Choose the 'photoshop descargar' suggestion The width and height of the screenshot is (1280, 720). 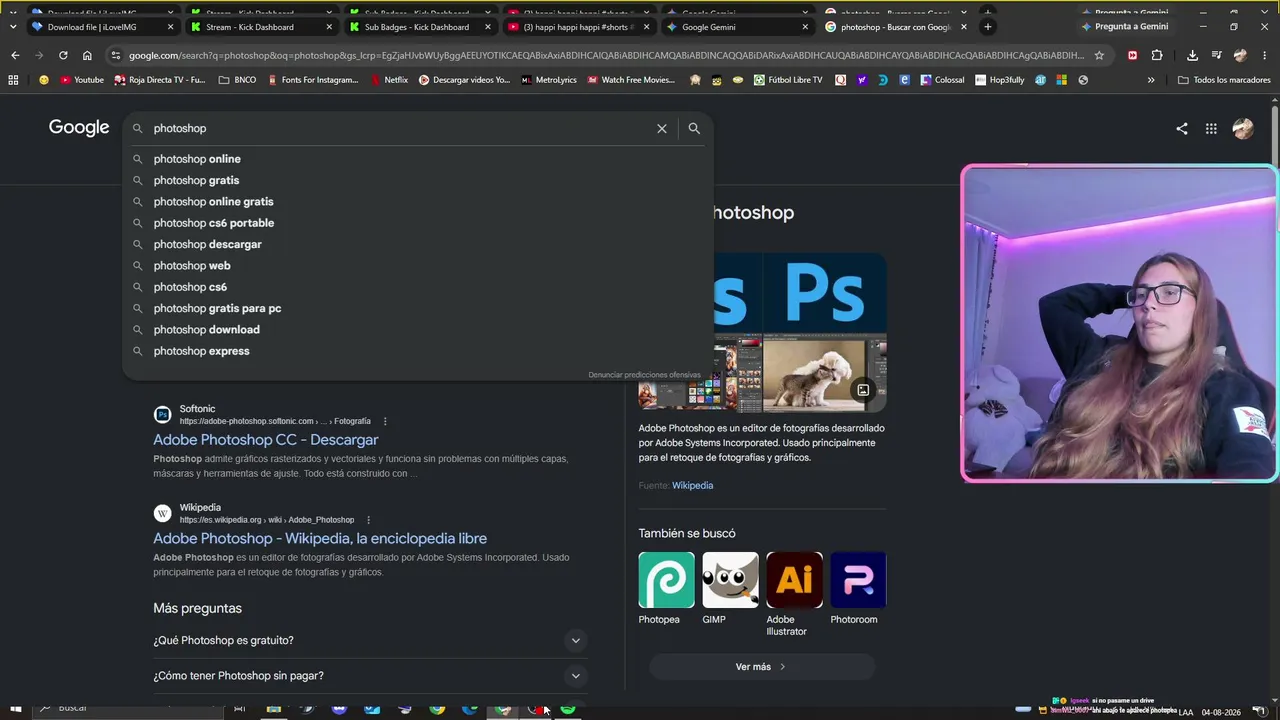click(x=418, y=244)
